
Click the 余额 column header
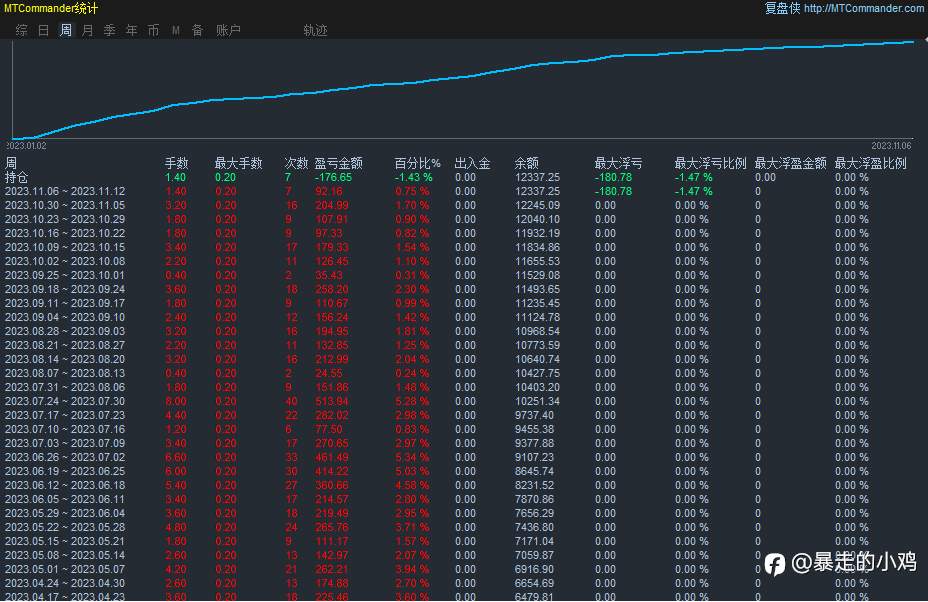pos(527,163)
